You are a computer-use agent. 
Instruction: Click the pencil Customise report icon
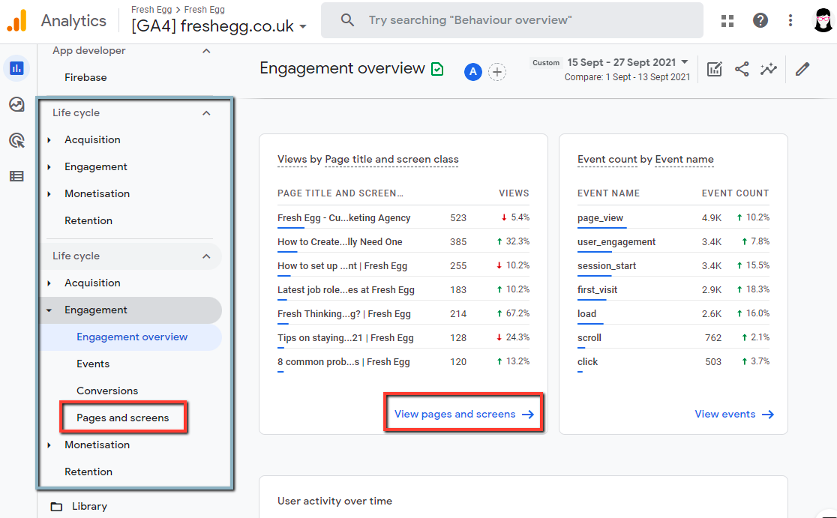[802, 69]
